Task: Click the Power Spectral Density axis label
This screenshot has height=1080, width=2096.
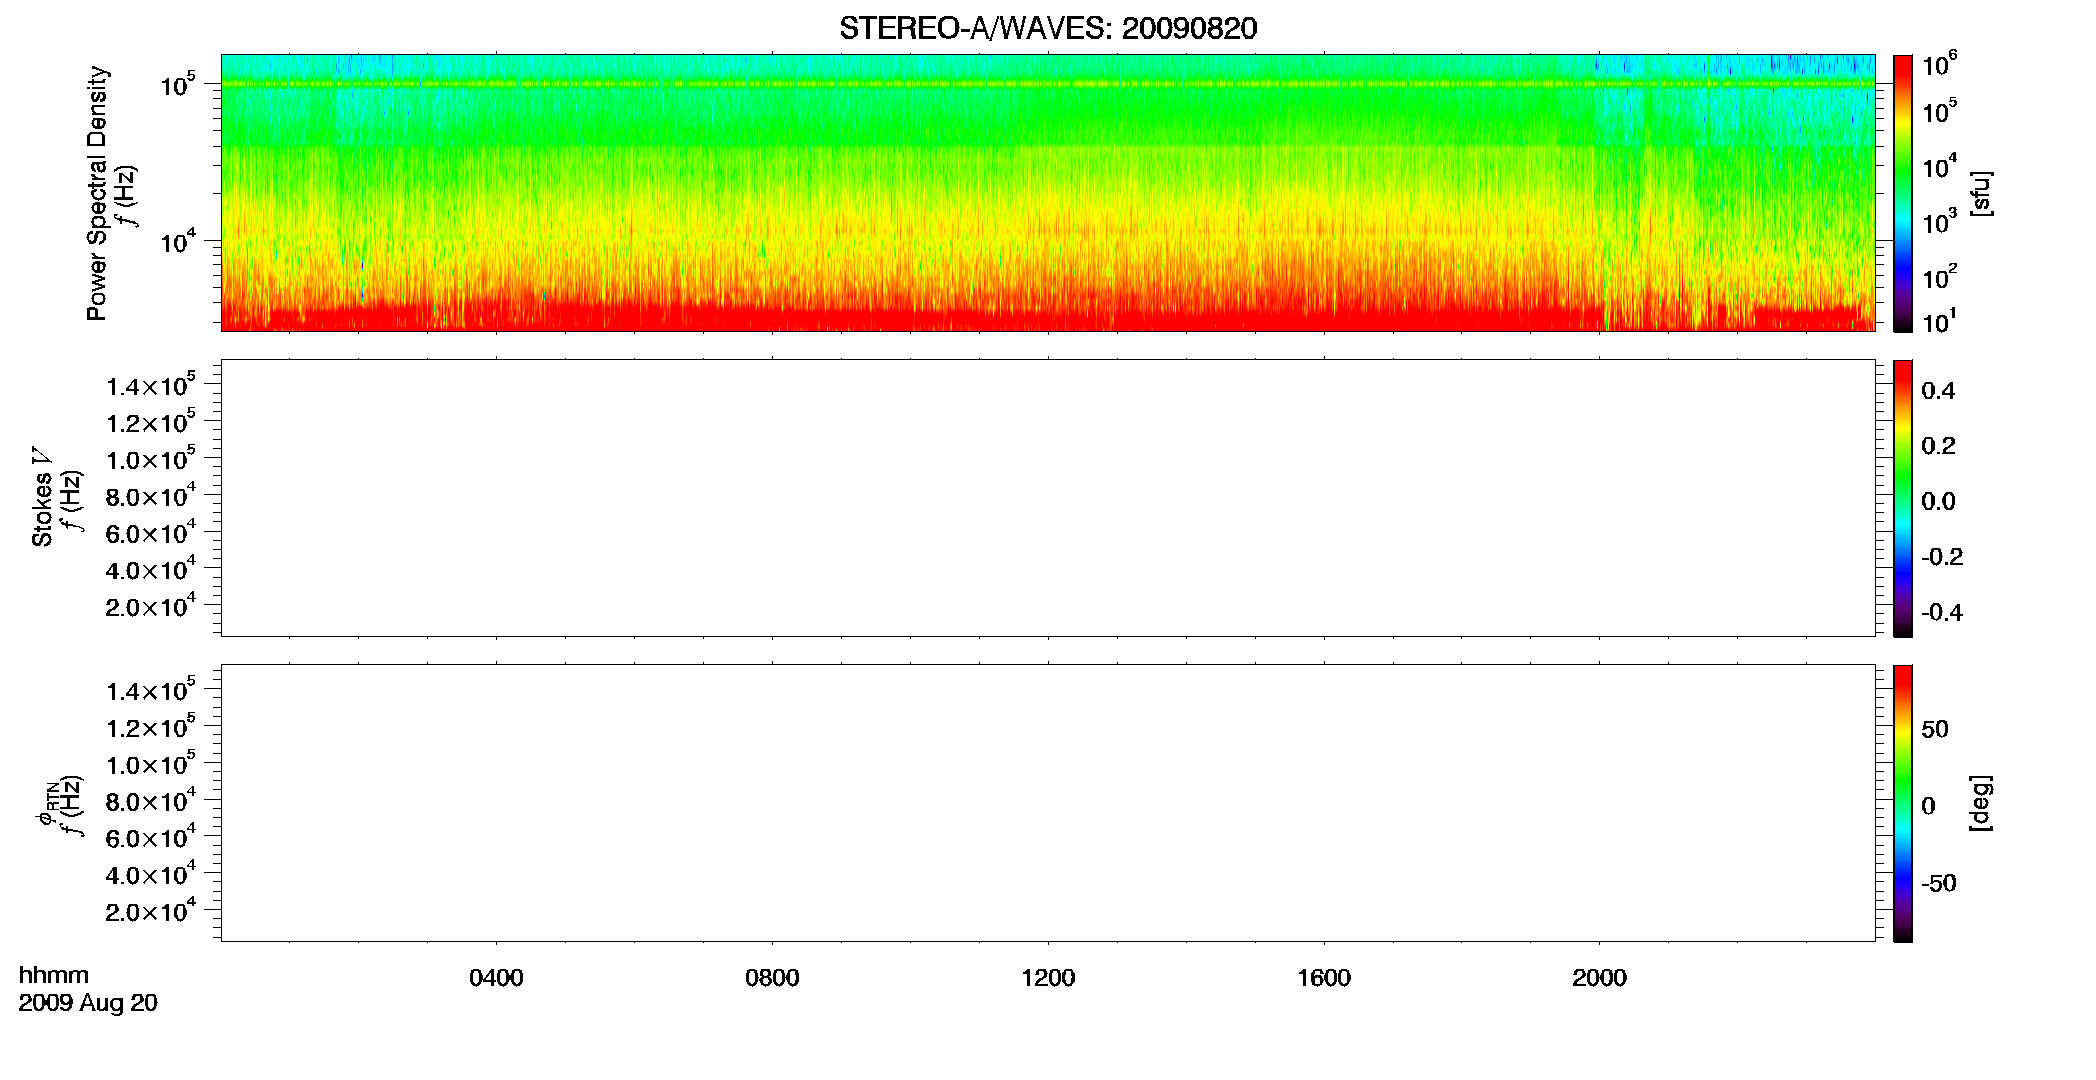Action: pos(97,193)
